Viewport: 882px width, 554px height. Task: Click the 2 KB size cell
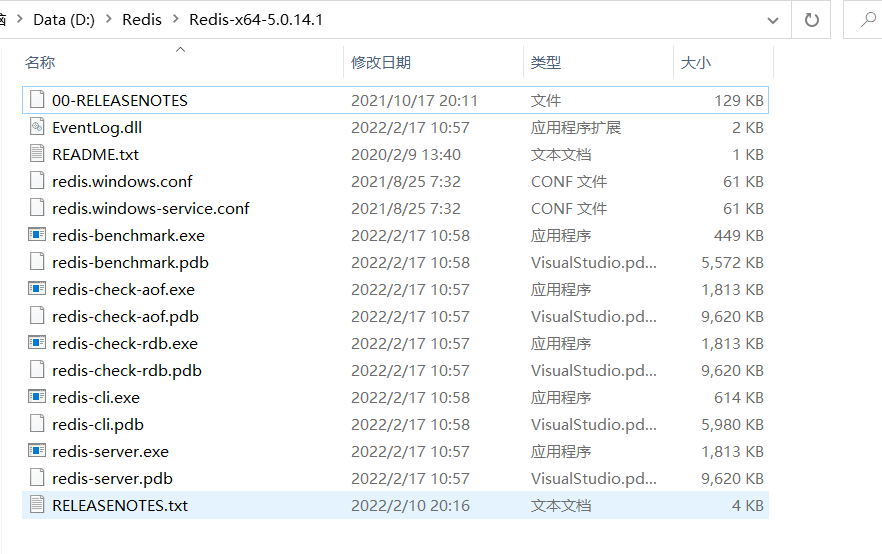click(748, 128)
